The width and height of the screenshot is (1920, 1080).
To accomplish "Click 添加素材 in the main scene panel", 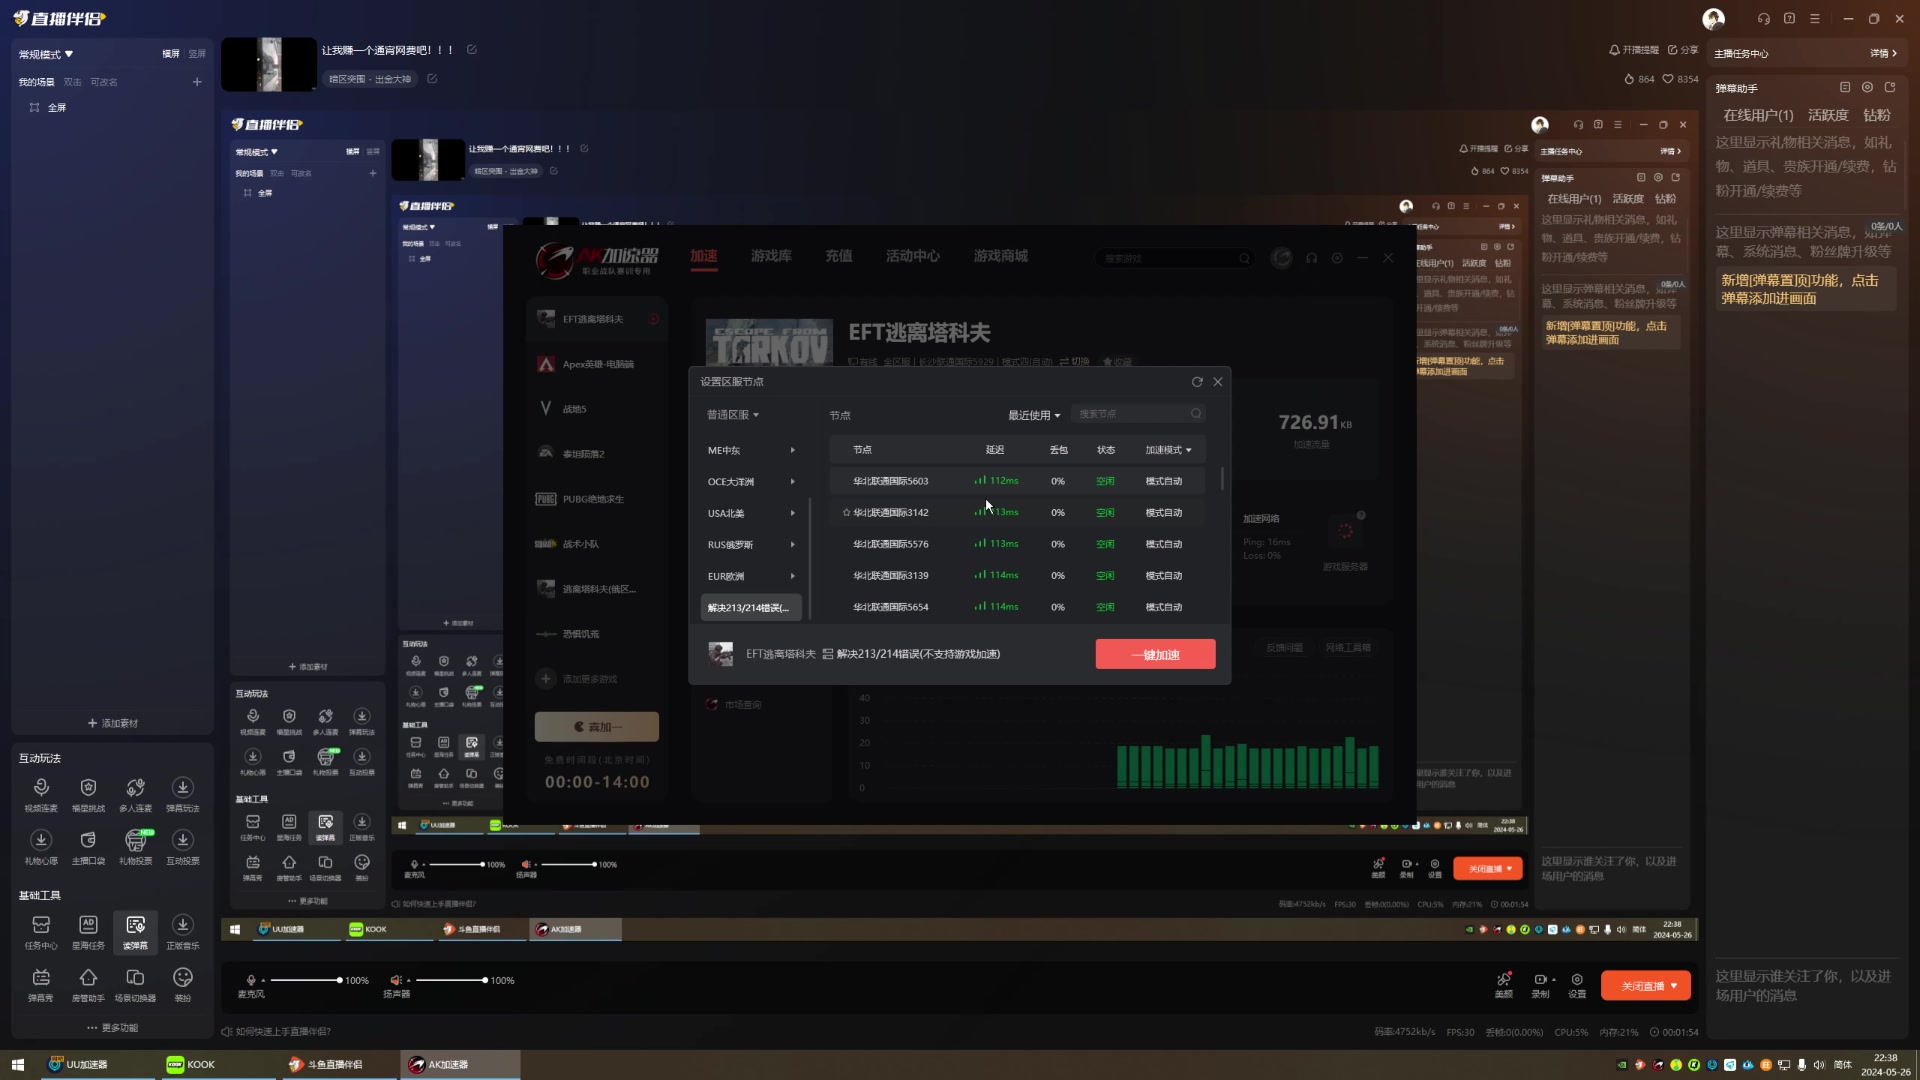I will (x=112, y=723).
